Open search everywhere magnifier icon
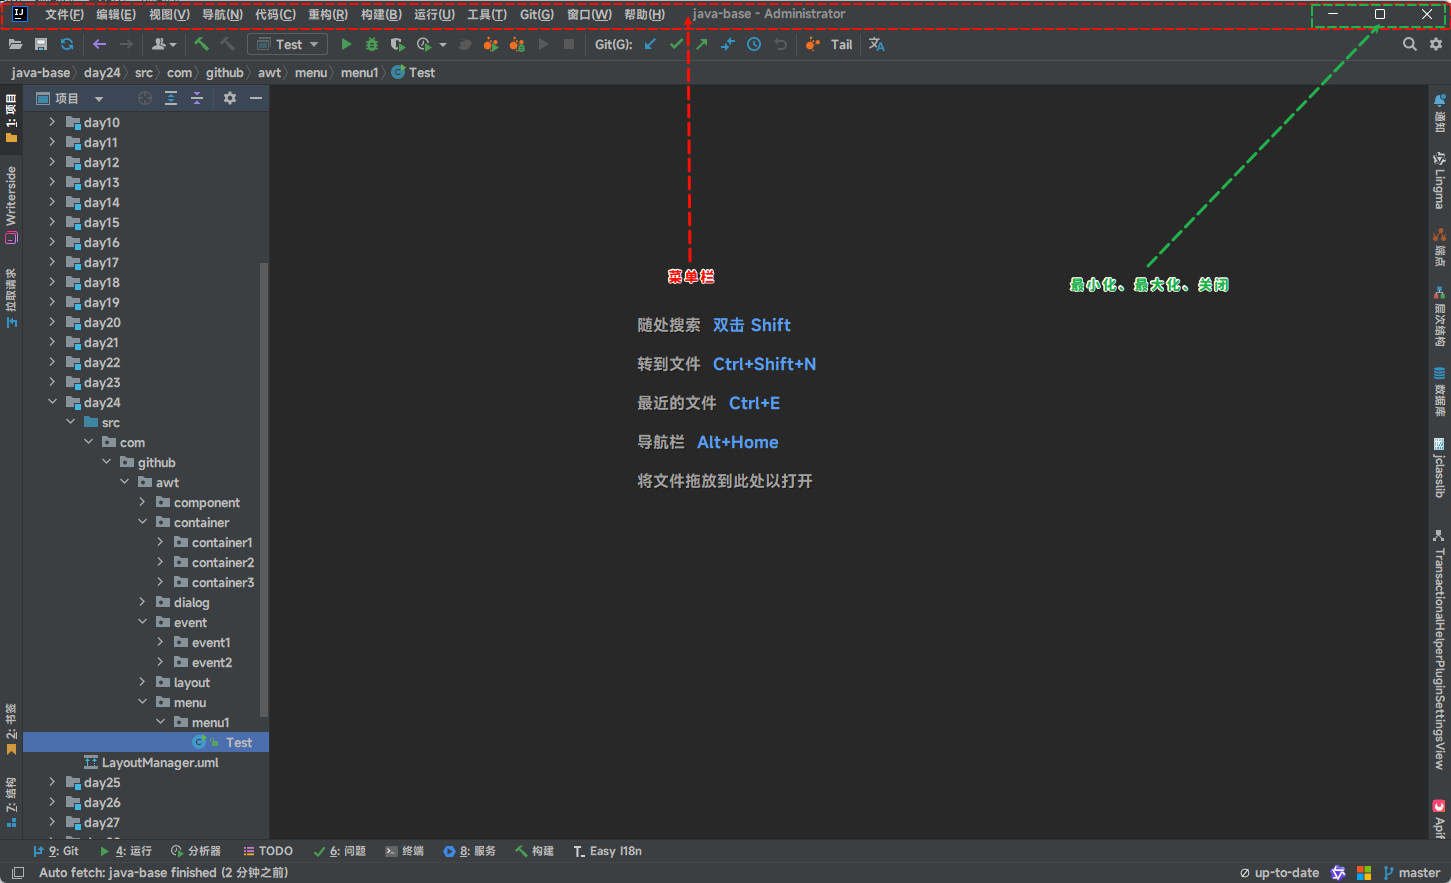Screen dimensions: 1451x883 1409,44
